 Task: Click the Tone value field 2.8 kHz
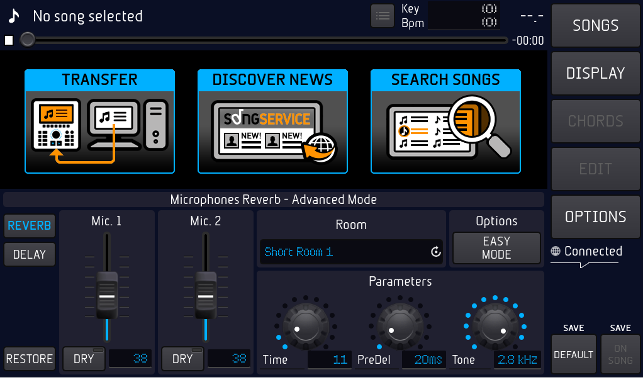[517, 360]
